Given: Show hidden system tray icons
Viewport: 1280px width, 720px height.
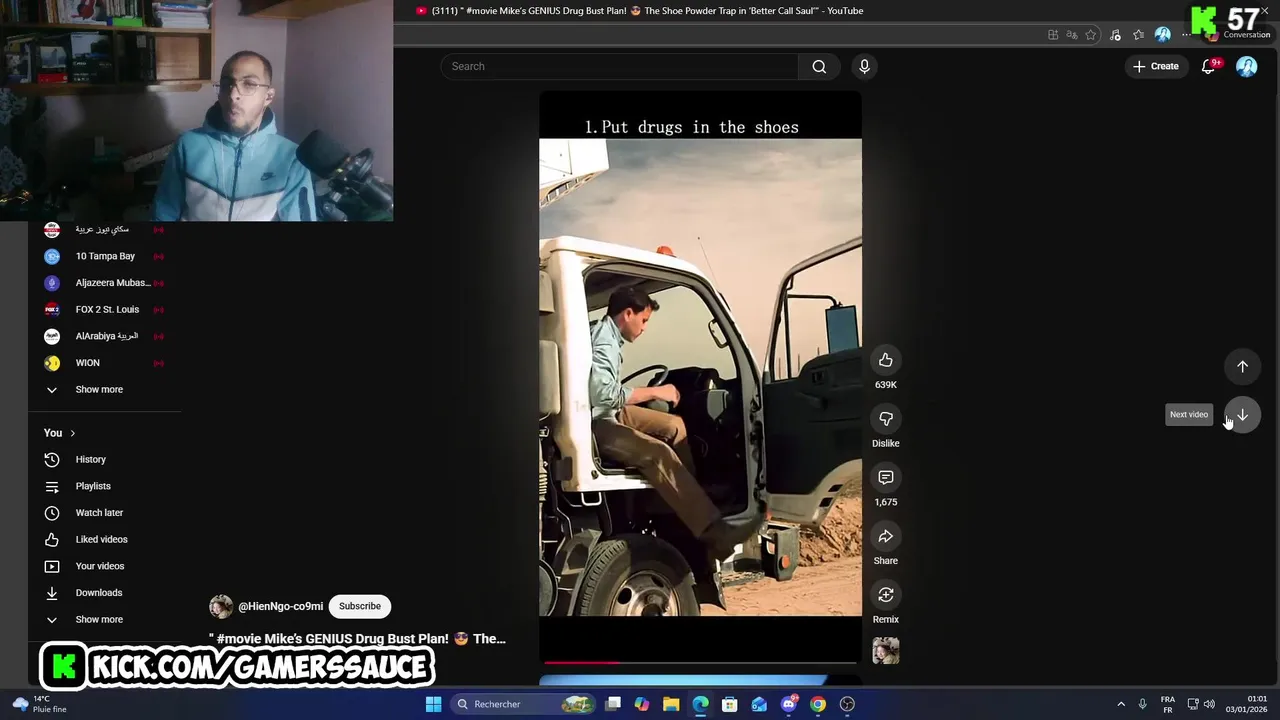Looking at the screenshot, I should [1121, 704].
